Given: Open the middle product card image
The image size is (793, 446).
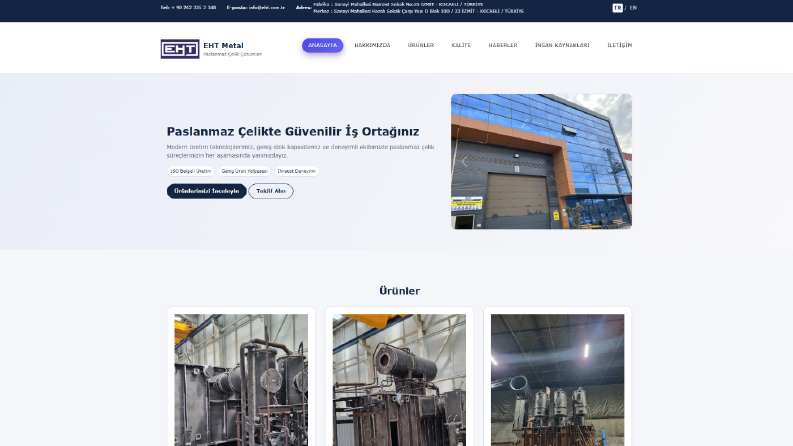Looking at the screenshot, I should [x=399, y=380].
